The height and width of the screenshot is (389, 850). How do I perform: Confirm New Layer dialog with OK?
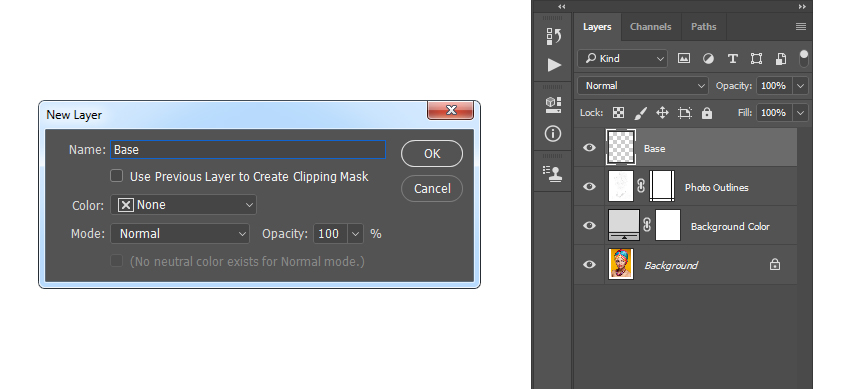click(432, 154)
